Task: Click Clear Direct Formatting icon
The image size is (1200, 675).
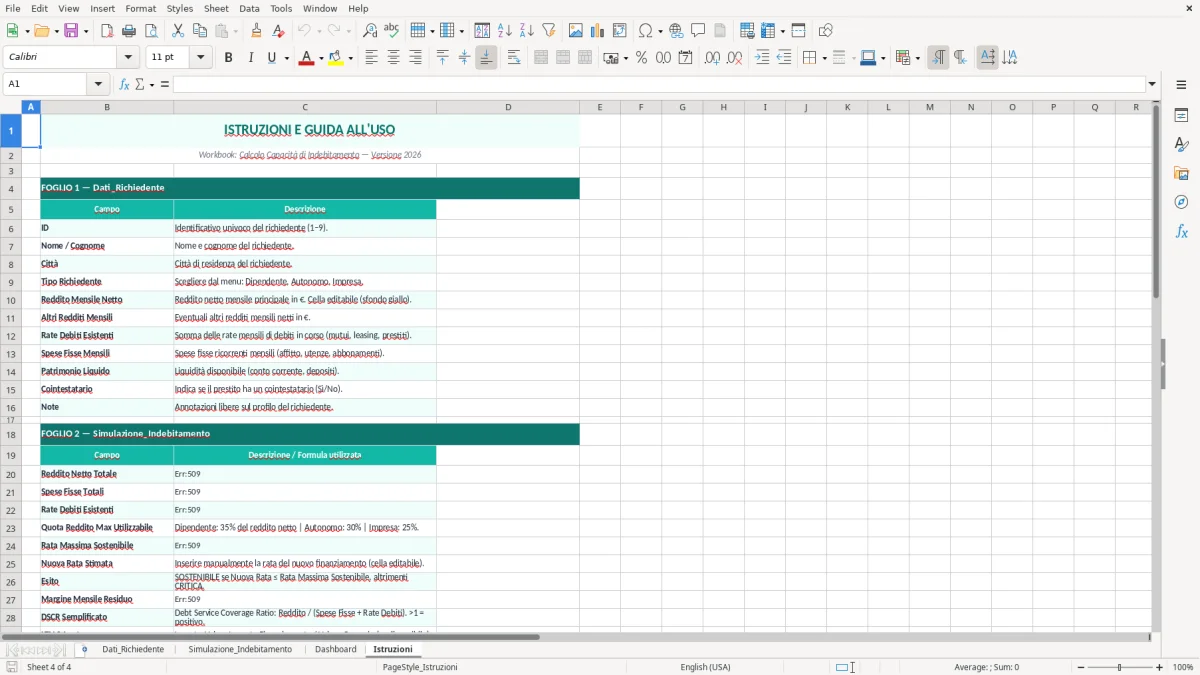Action: click(278, 31)
